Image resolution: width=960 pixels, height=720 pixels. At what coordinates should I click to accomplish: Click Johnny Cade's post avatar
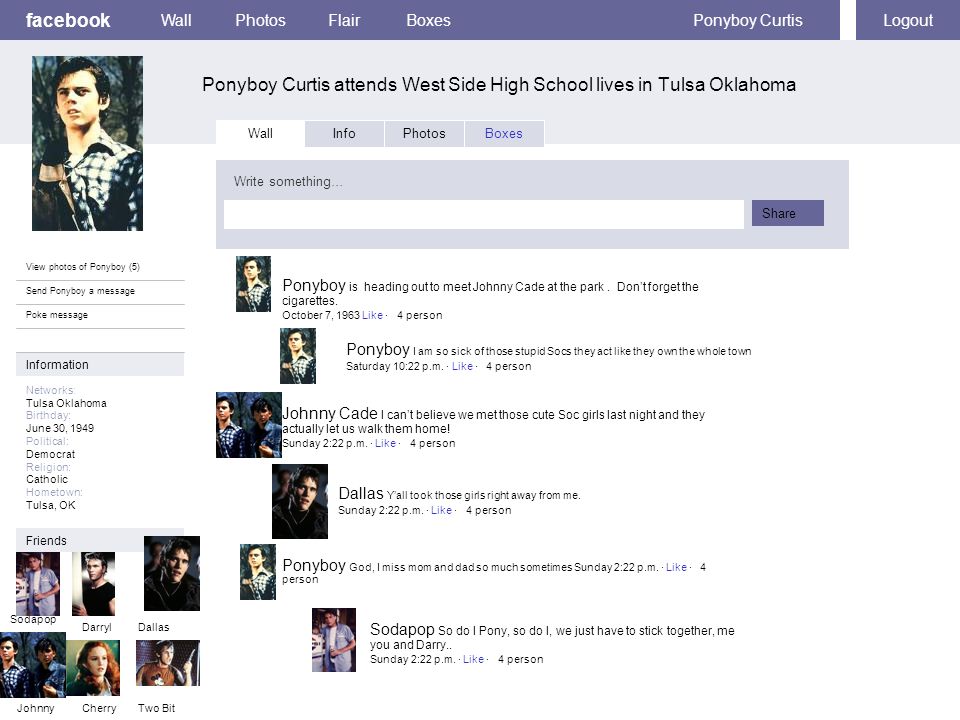click(x=249, y=425)
